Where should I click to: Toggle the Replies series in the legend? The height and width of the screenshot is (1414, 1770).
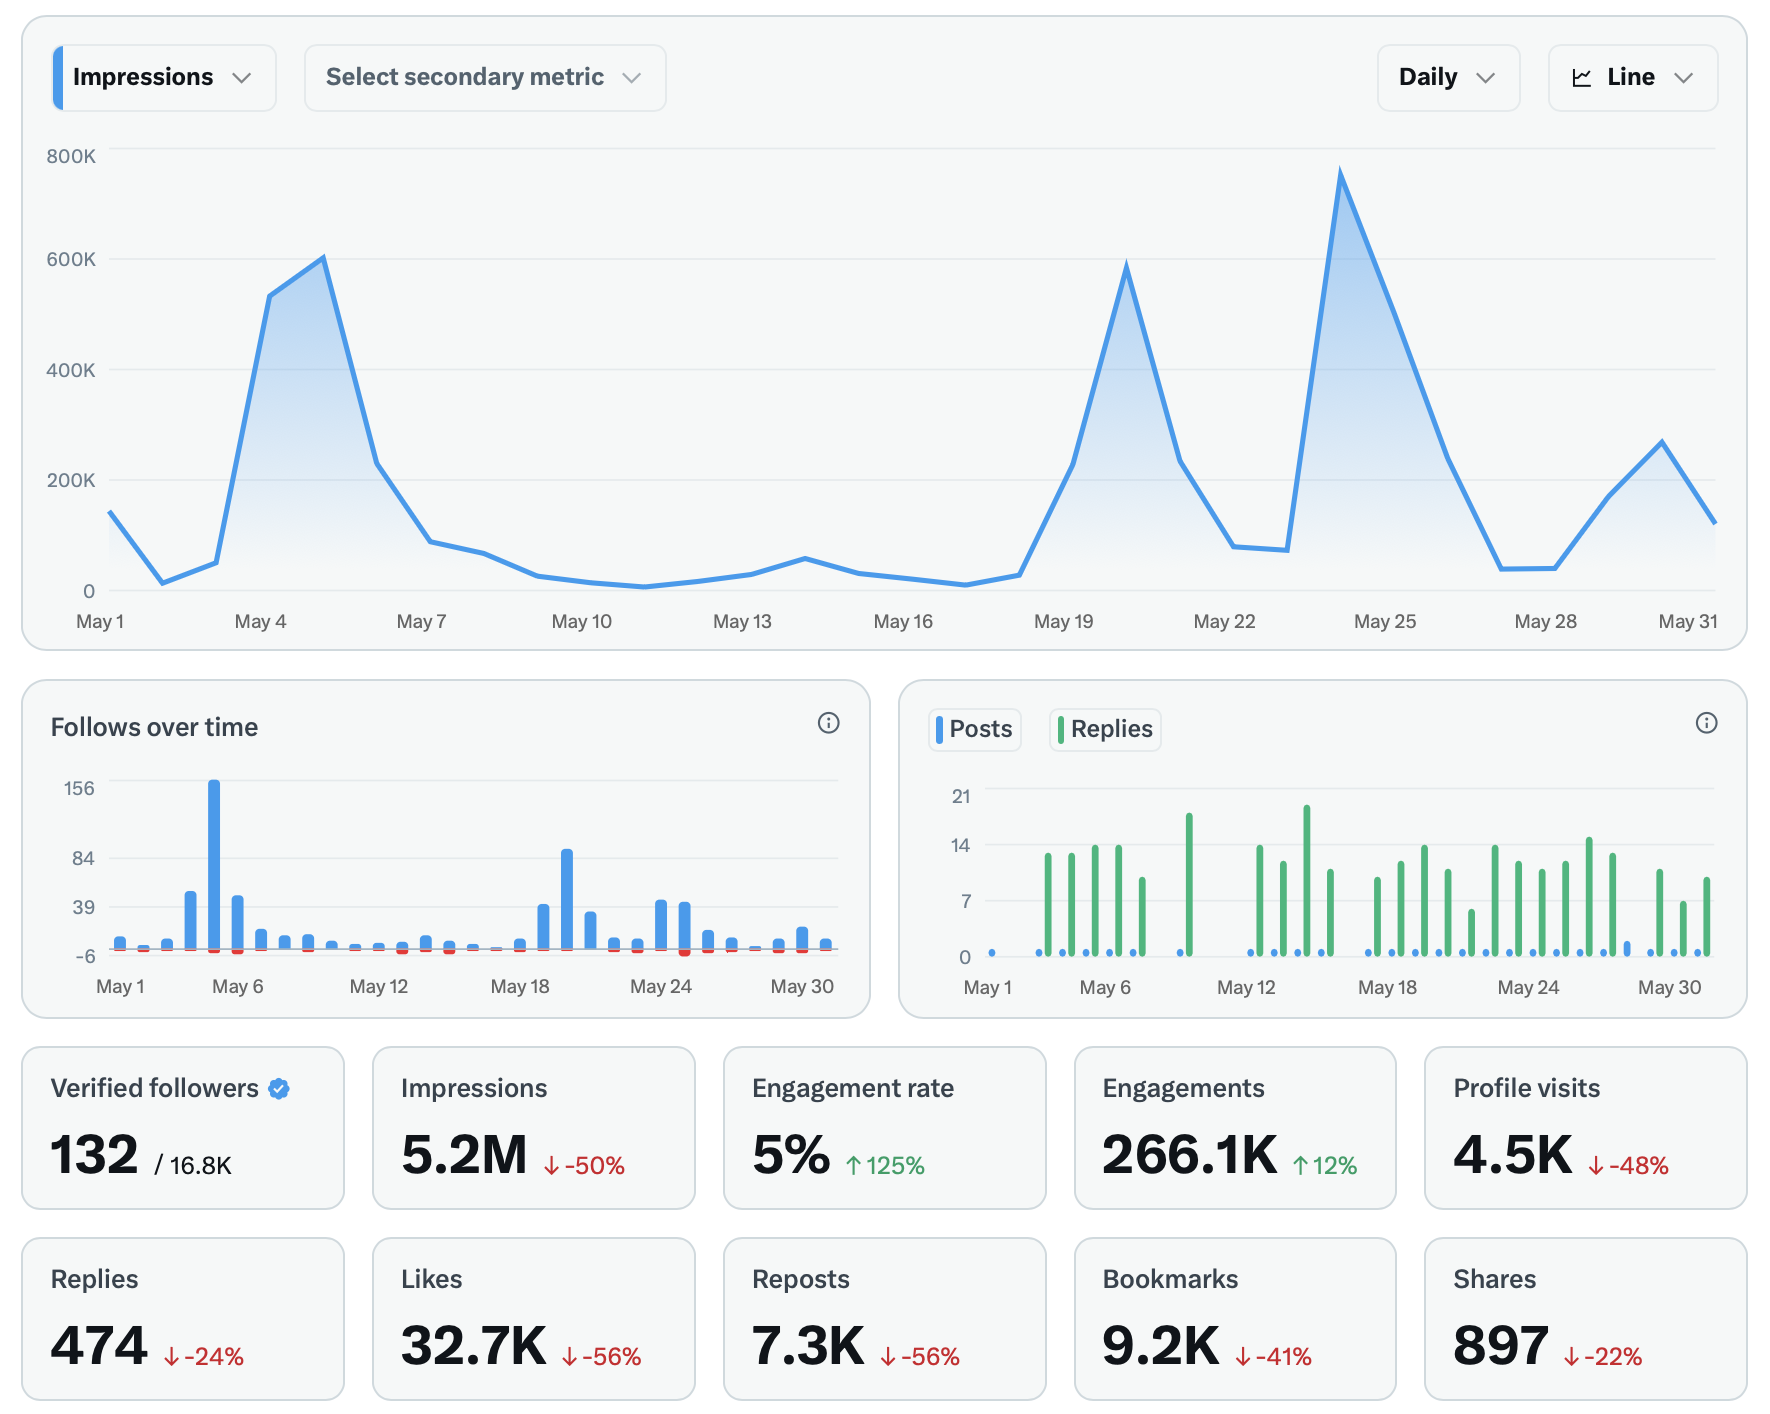tap(1105, 729)
